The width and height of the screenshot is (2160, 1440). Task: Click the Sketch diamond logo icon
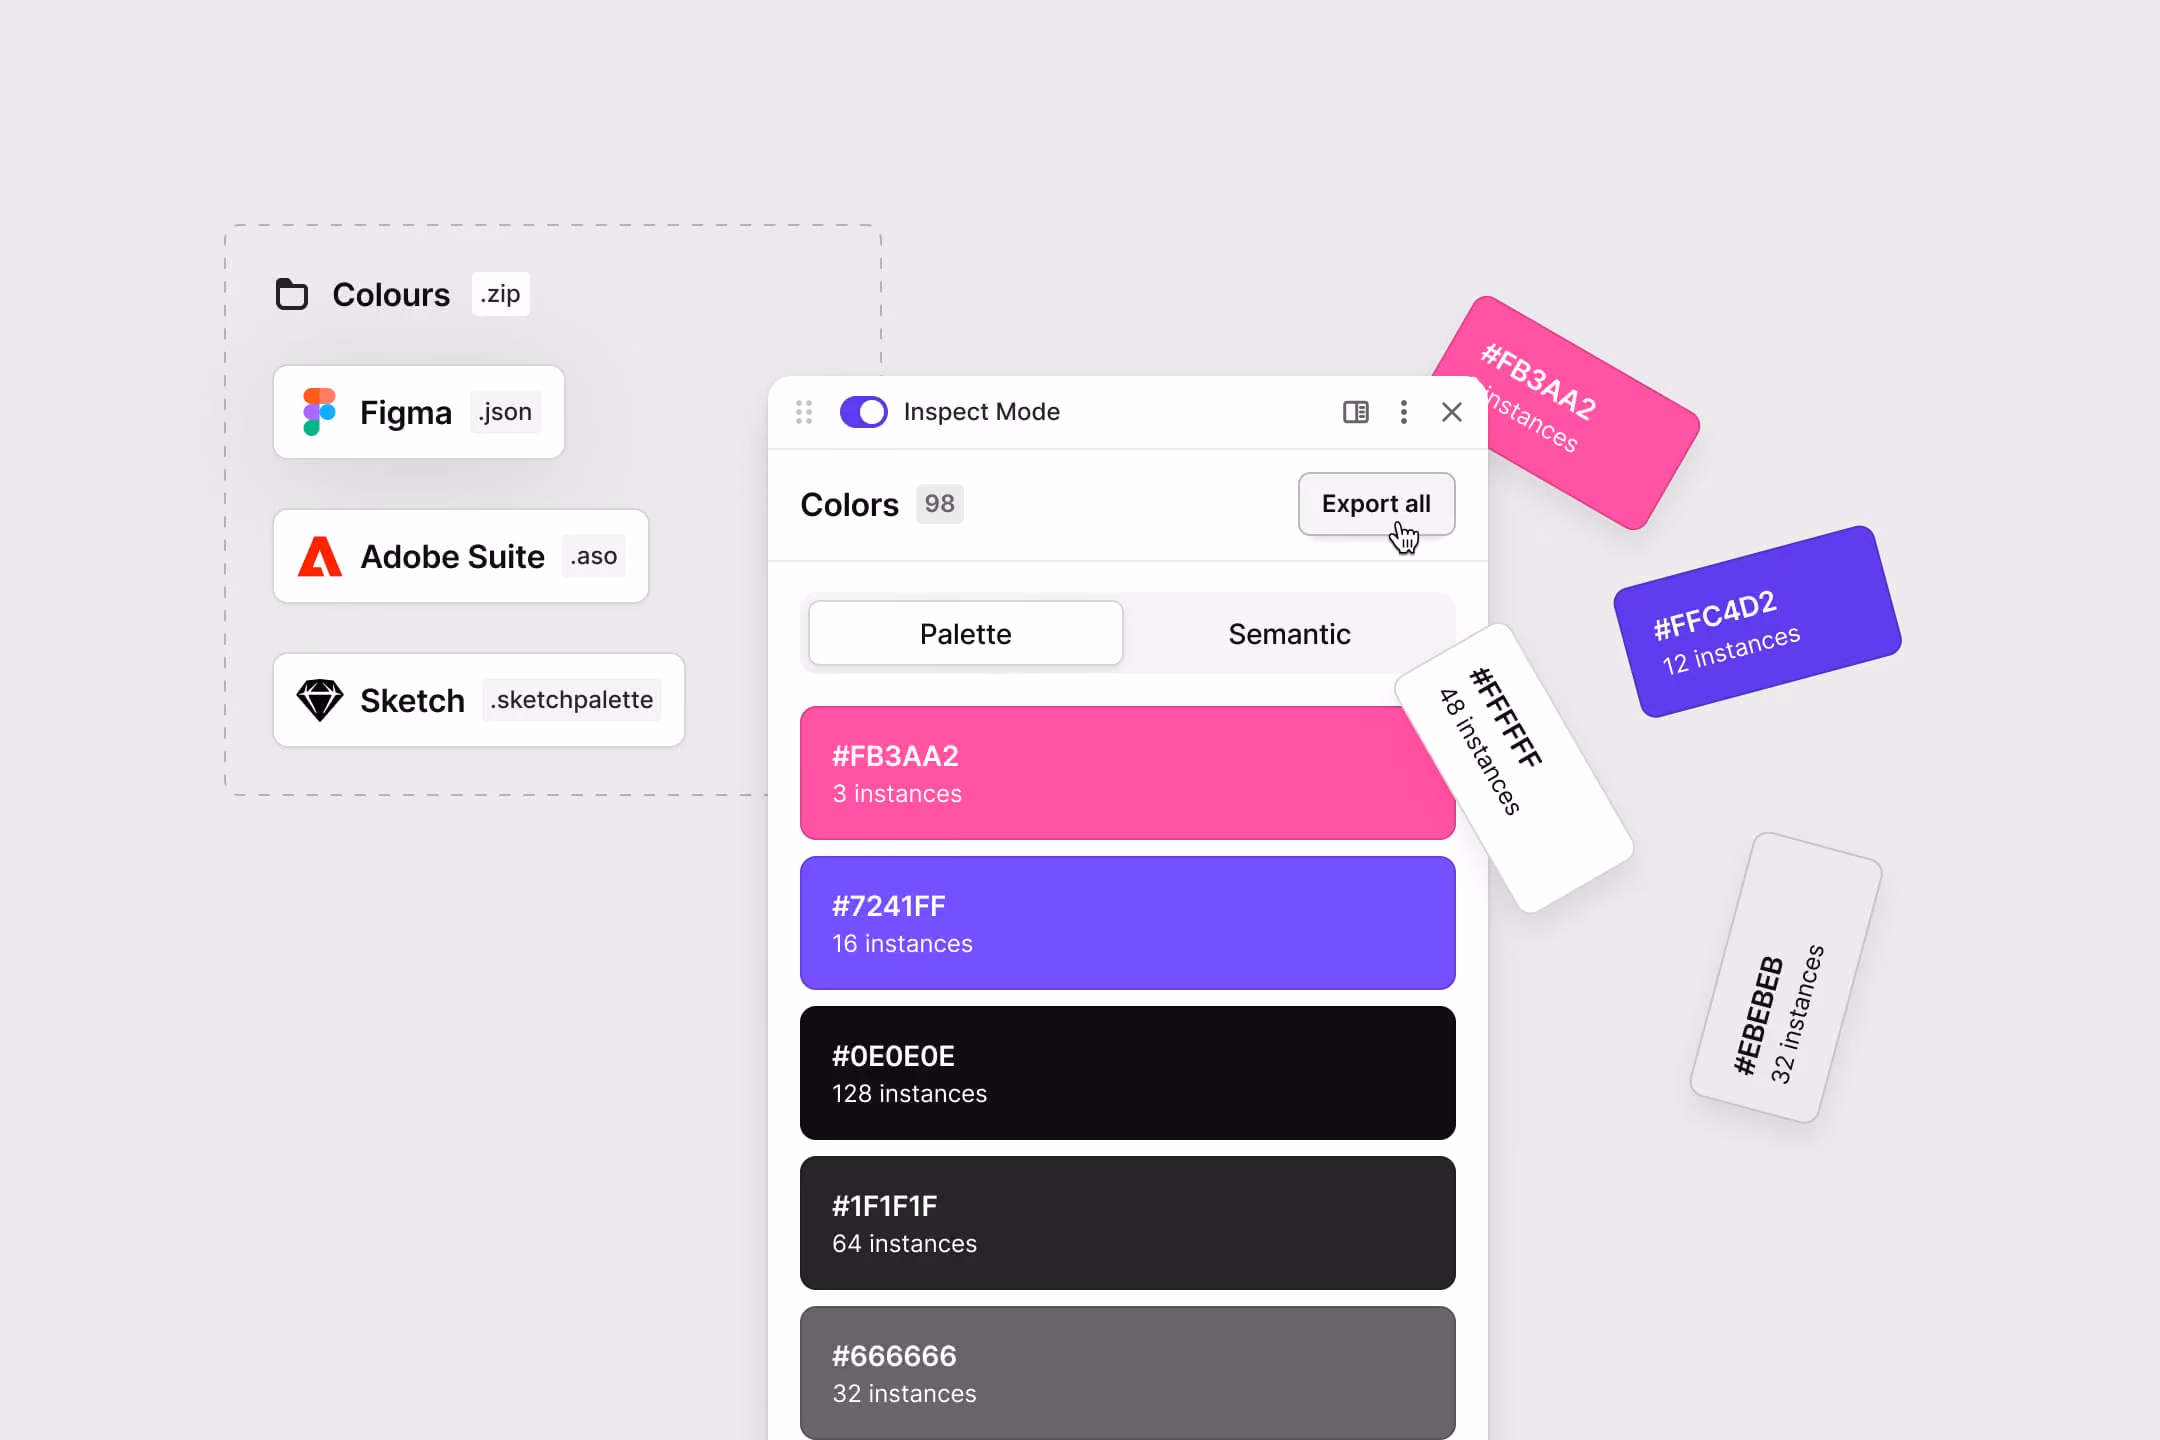(320, 700)
